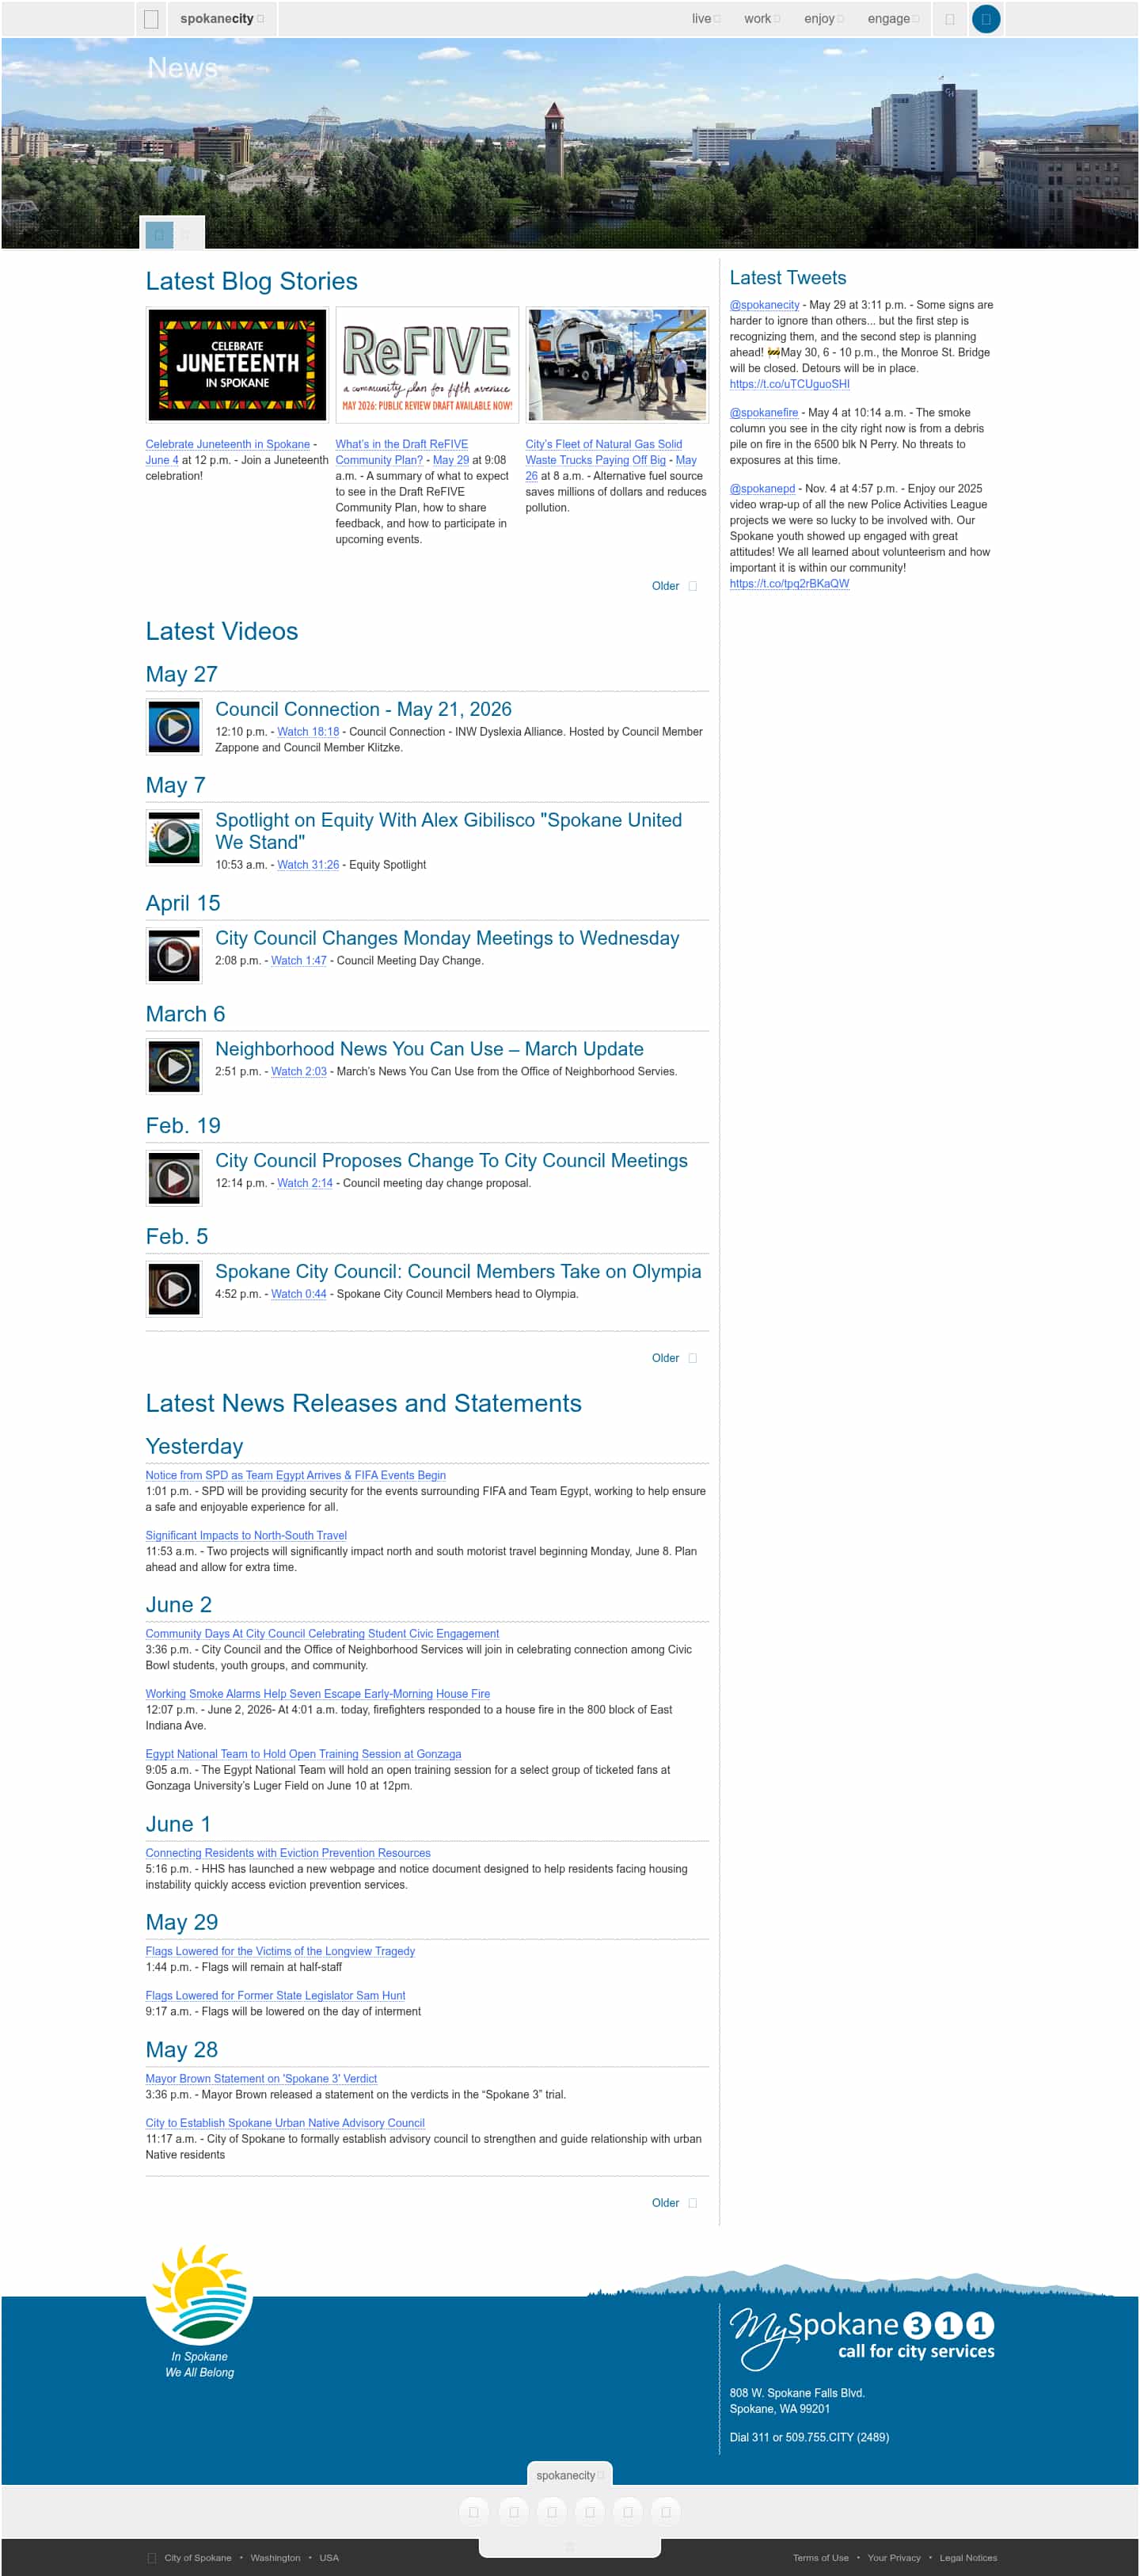Click the USA footer link
This screenshot has height=2576, width=1140.
pyautogui.click(x=329, y=2558)
